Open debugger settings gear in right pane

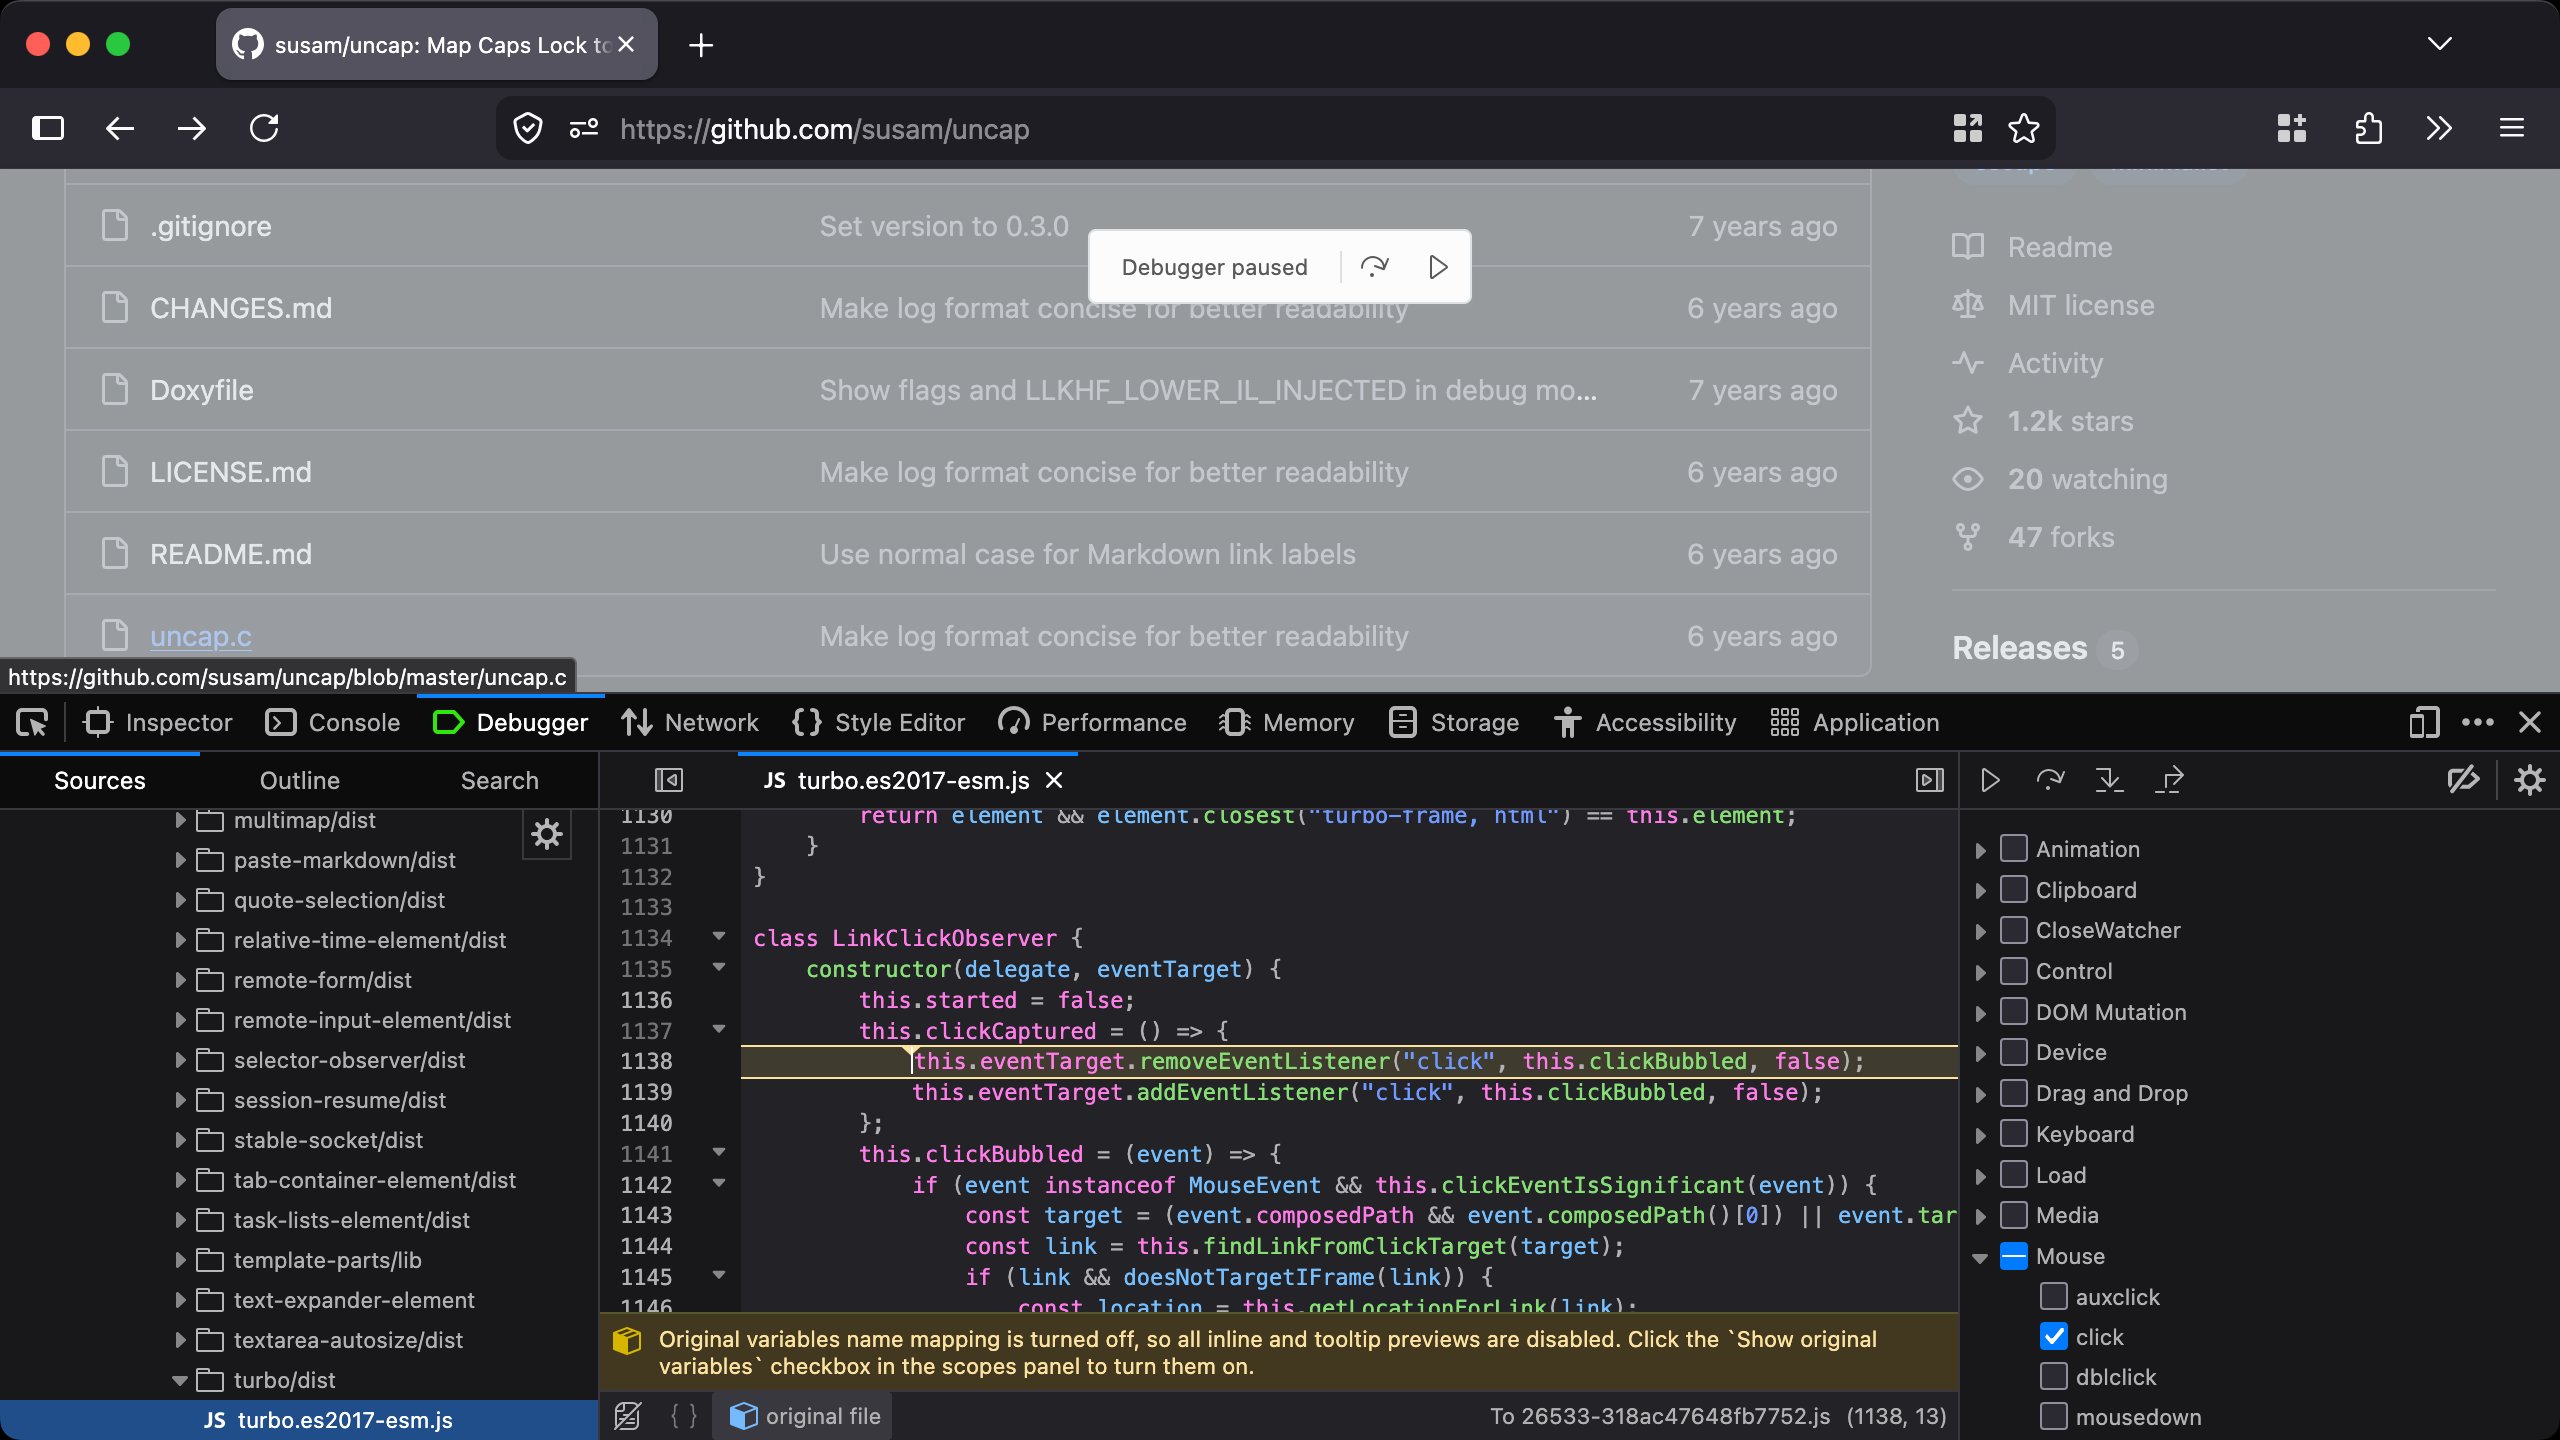[x=2529, y=780]
